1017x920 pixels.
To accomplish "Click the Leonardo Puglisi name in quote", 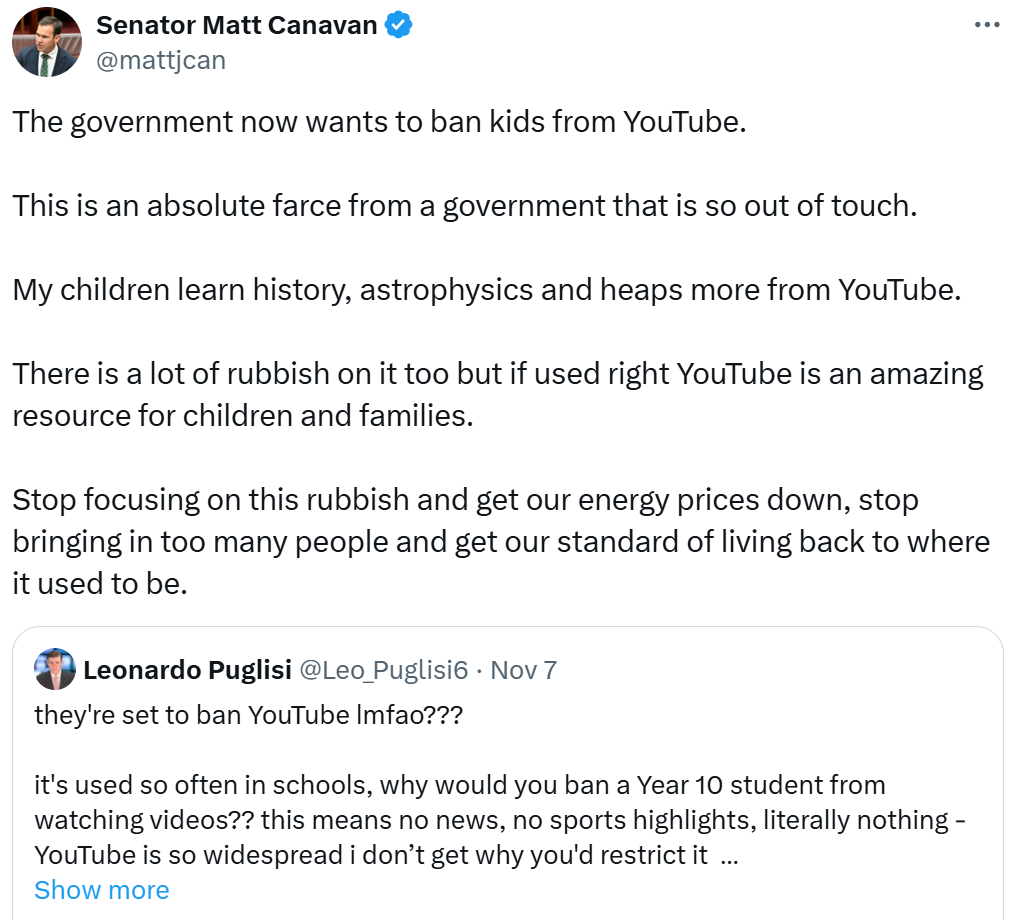I will (x=186, y=670).
